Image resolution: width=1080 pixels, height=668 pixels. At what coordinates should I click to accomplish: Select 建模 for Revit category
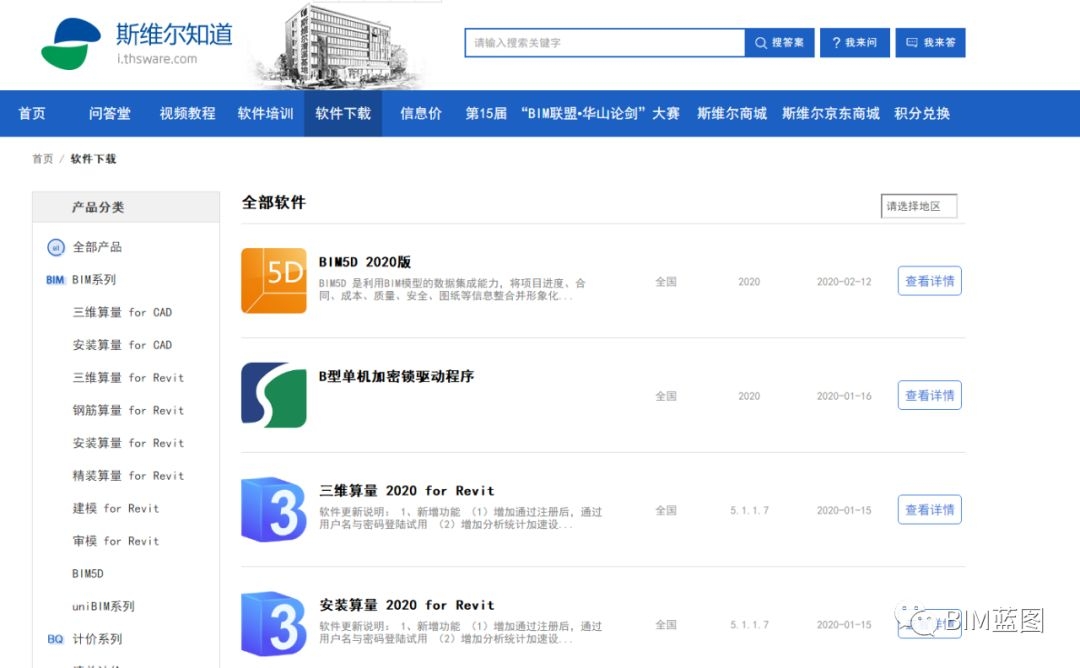(116, 509)
